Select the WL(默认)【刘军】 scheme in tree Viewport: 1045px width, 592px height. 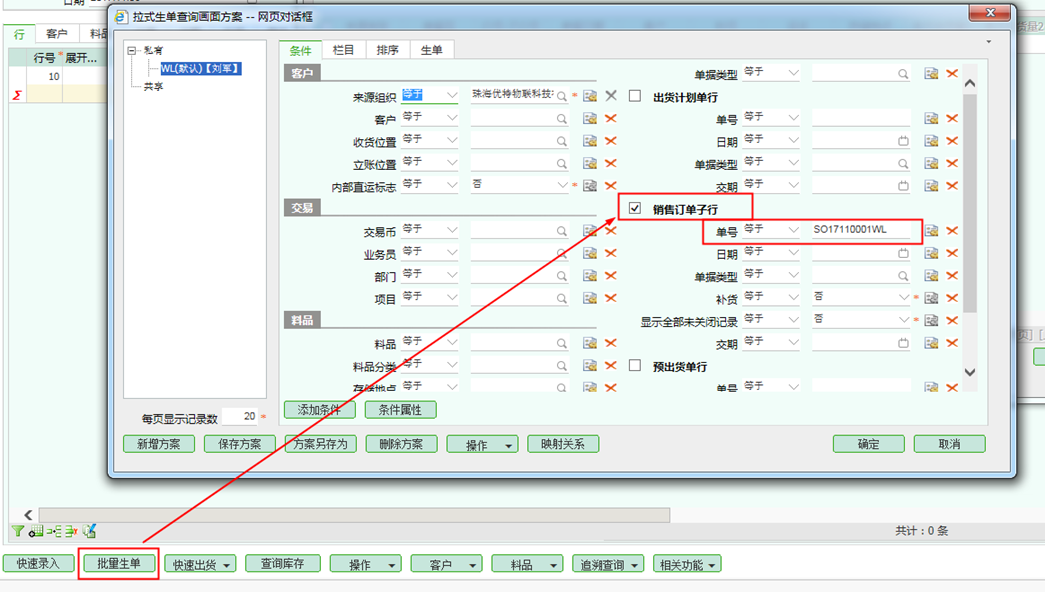pyautogui.click(x=200, y=69)
